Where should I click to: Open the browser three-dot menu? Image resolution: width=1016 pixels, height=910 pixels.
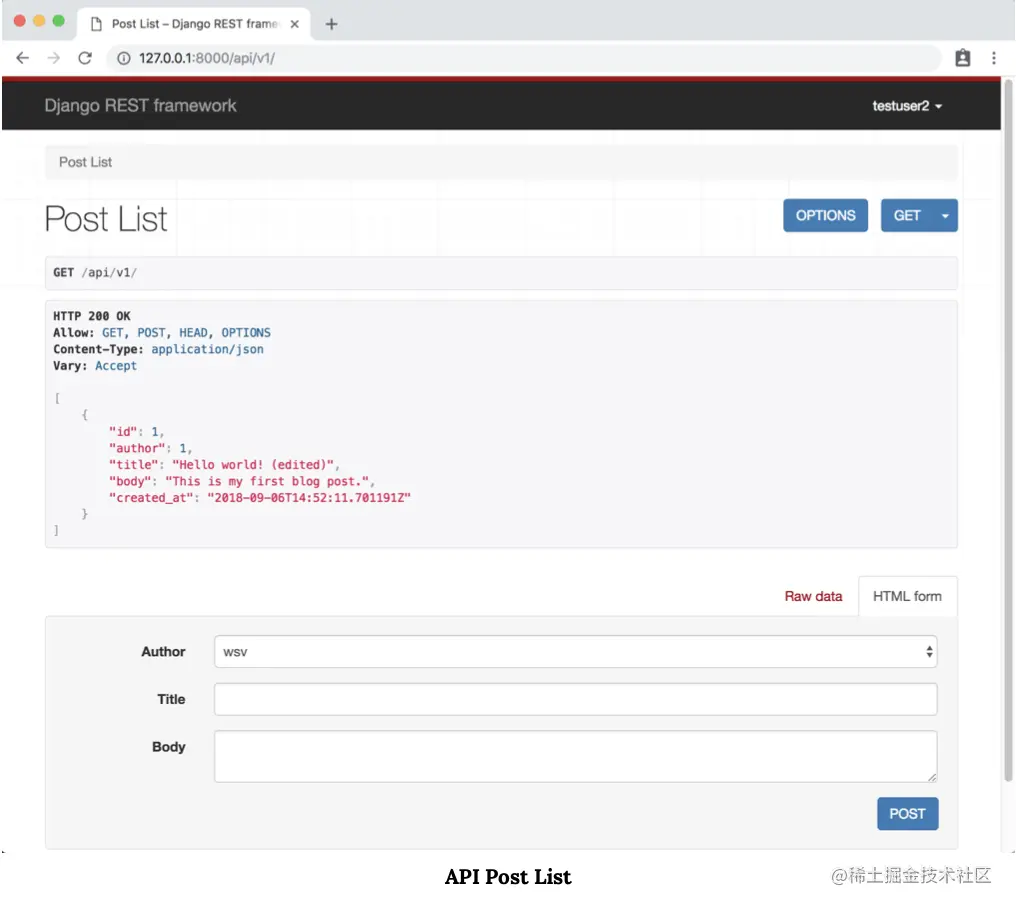pos(994,58)
